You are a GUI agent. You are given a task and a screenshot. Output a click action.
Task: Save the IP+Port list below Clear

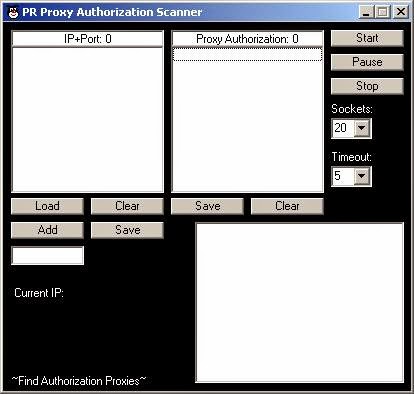click(x=127, y=230)
